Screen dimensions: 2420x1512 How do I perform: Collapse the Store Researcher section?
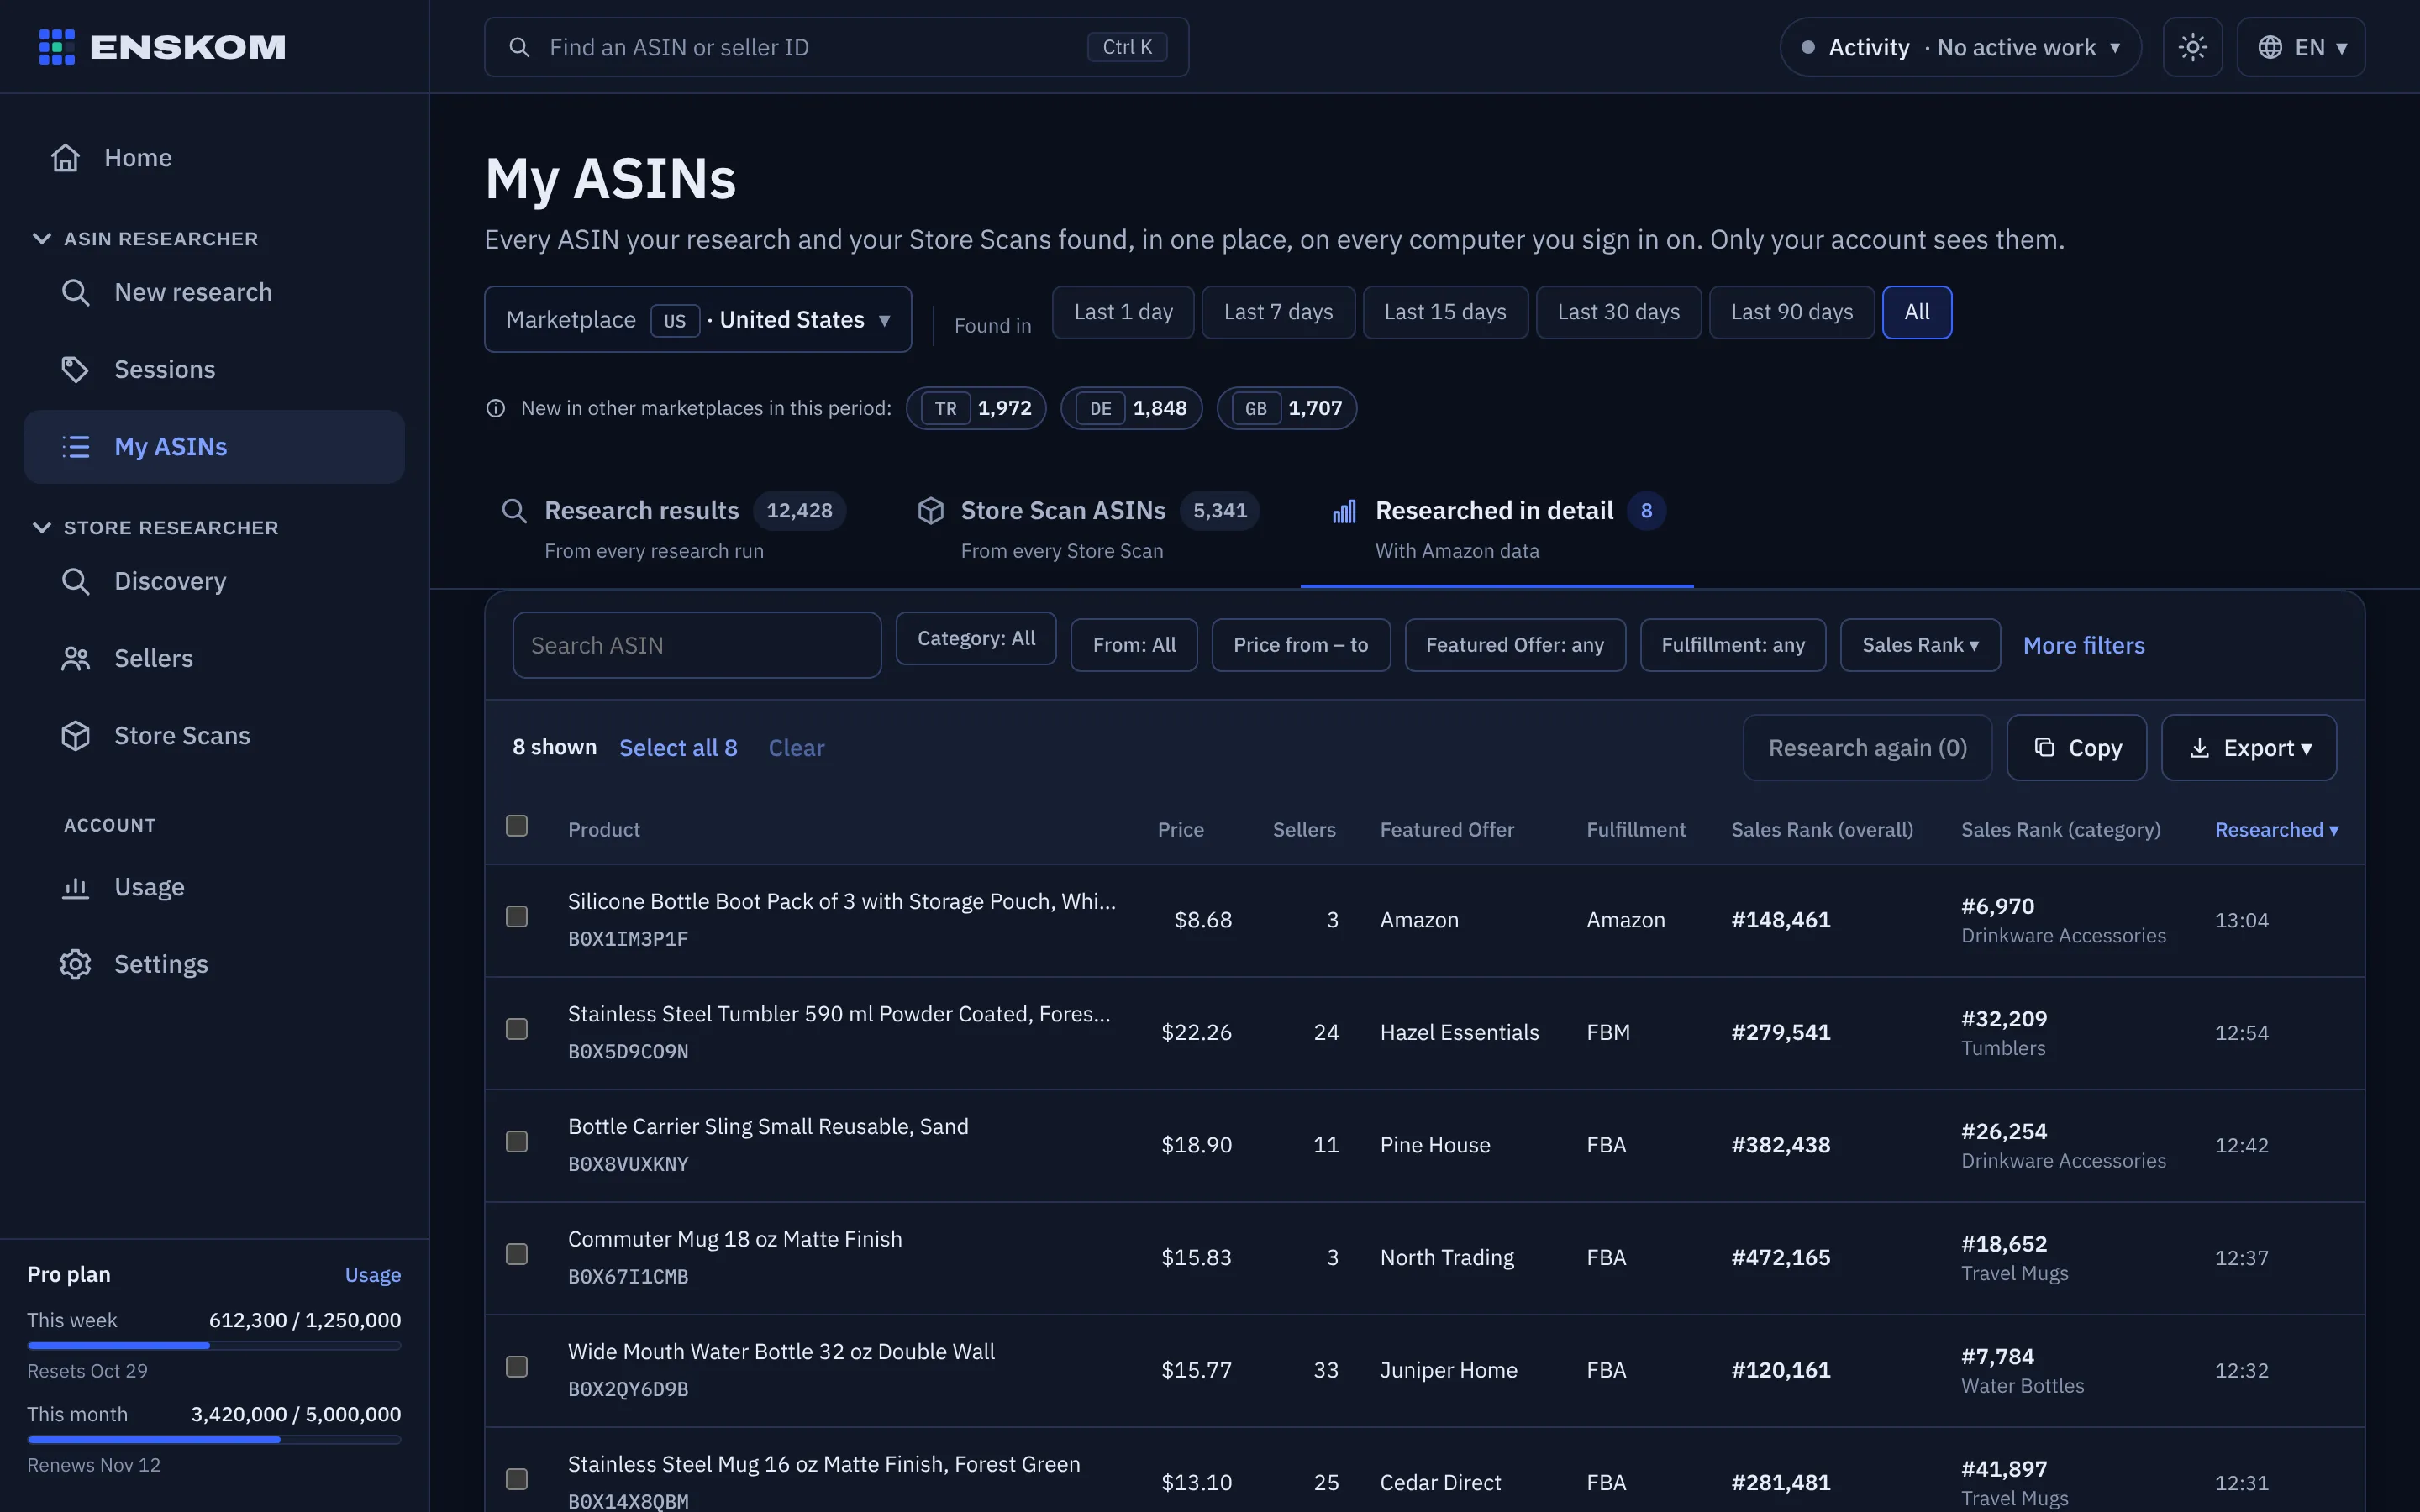(x=156, y=528)
